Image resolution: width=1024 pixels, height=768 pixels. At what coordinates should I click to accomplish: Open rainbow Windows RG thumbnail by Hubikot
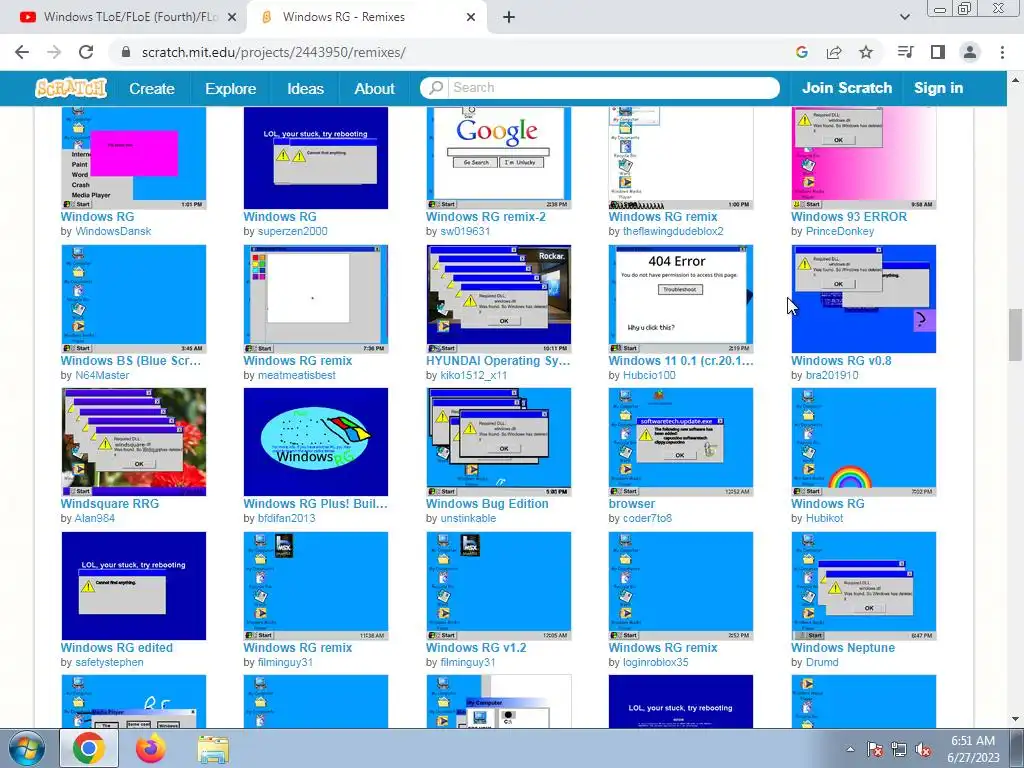tap(864, 442)
